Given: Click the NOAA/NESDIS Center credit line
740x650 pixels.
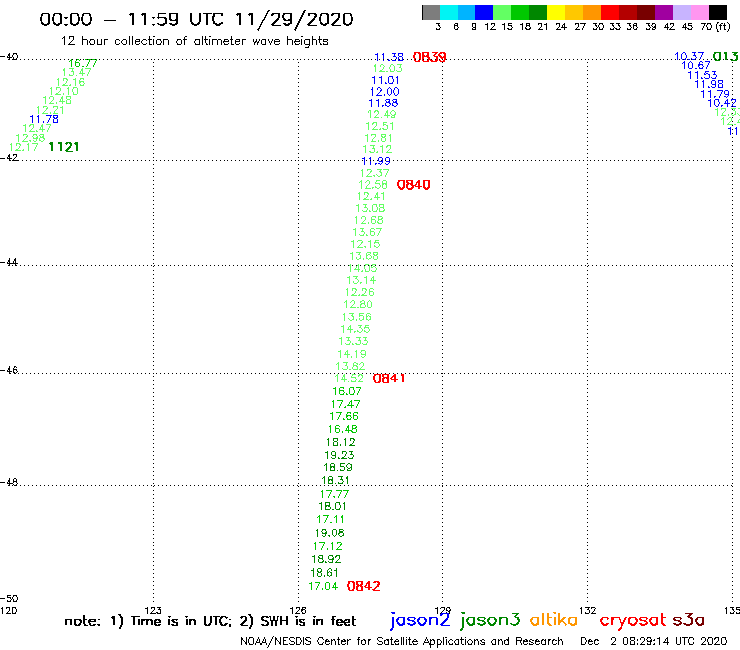Looking at the screenshot, I should pos(402,642).
